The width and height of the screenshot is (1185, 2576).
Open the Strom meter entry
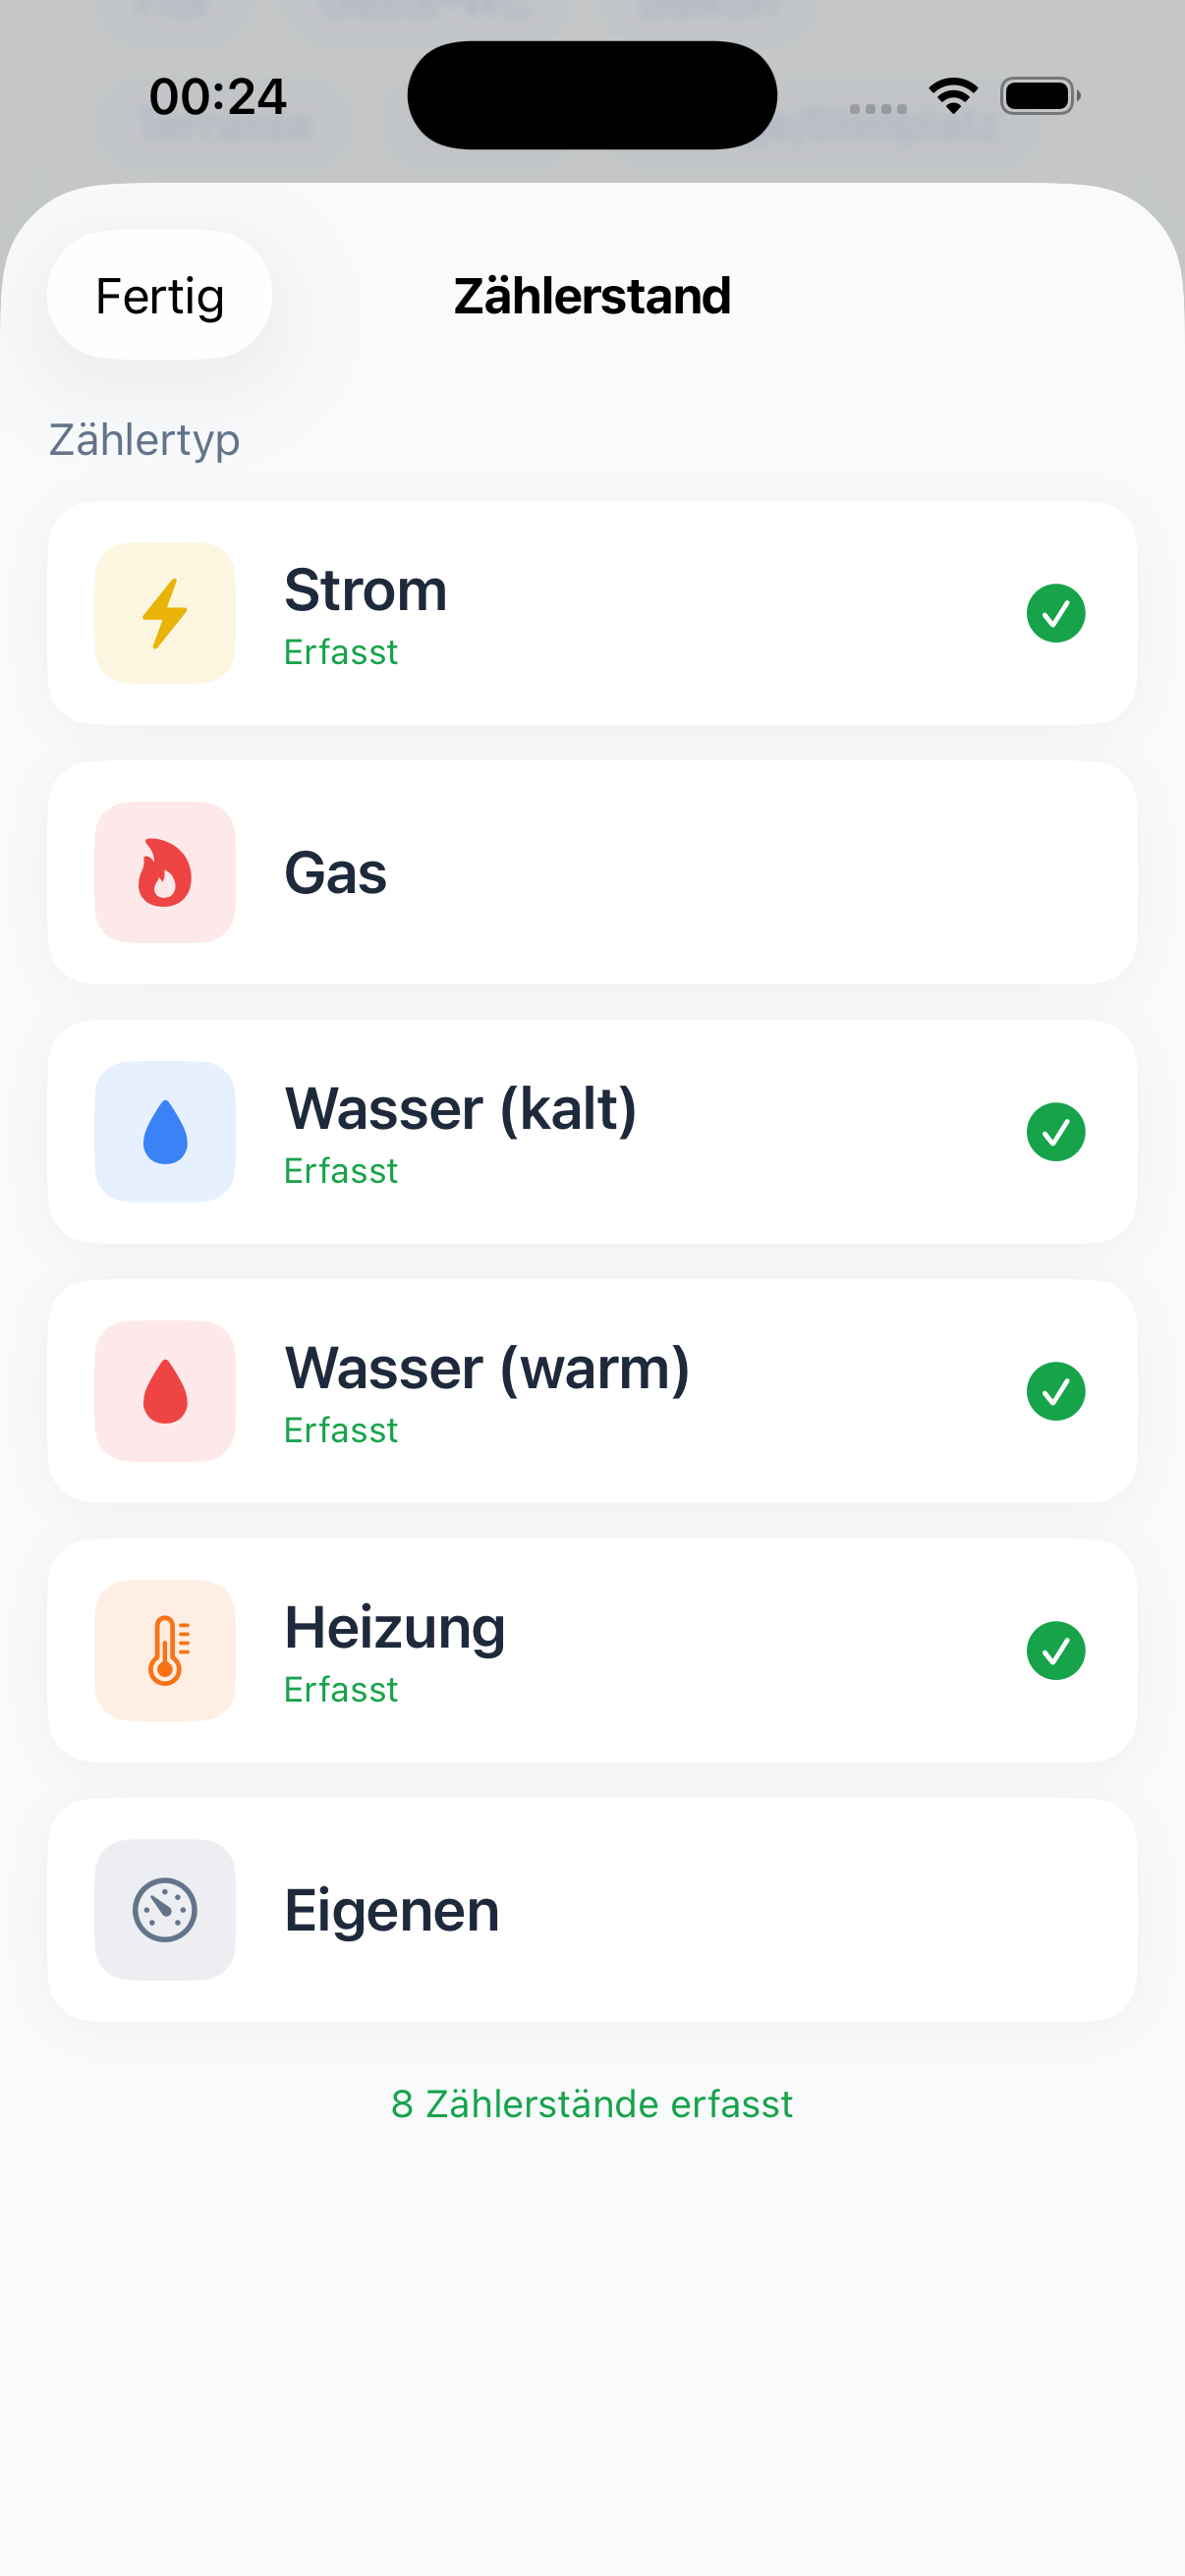click(365, 590)
